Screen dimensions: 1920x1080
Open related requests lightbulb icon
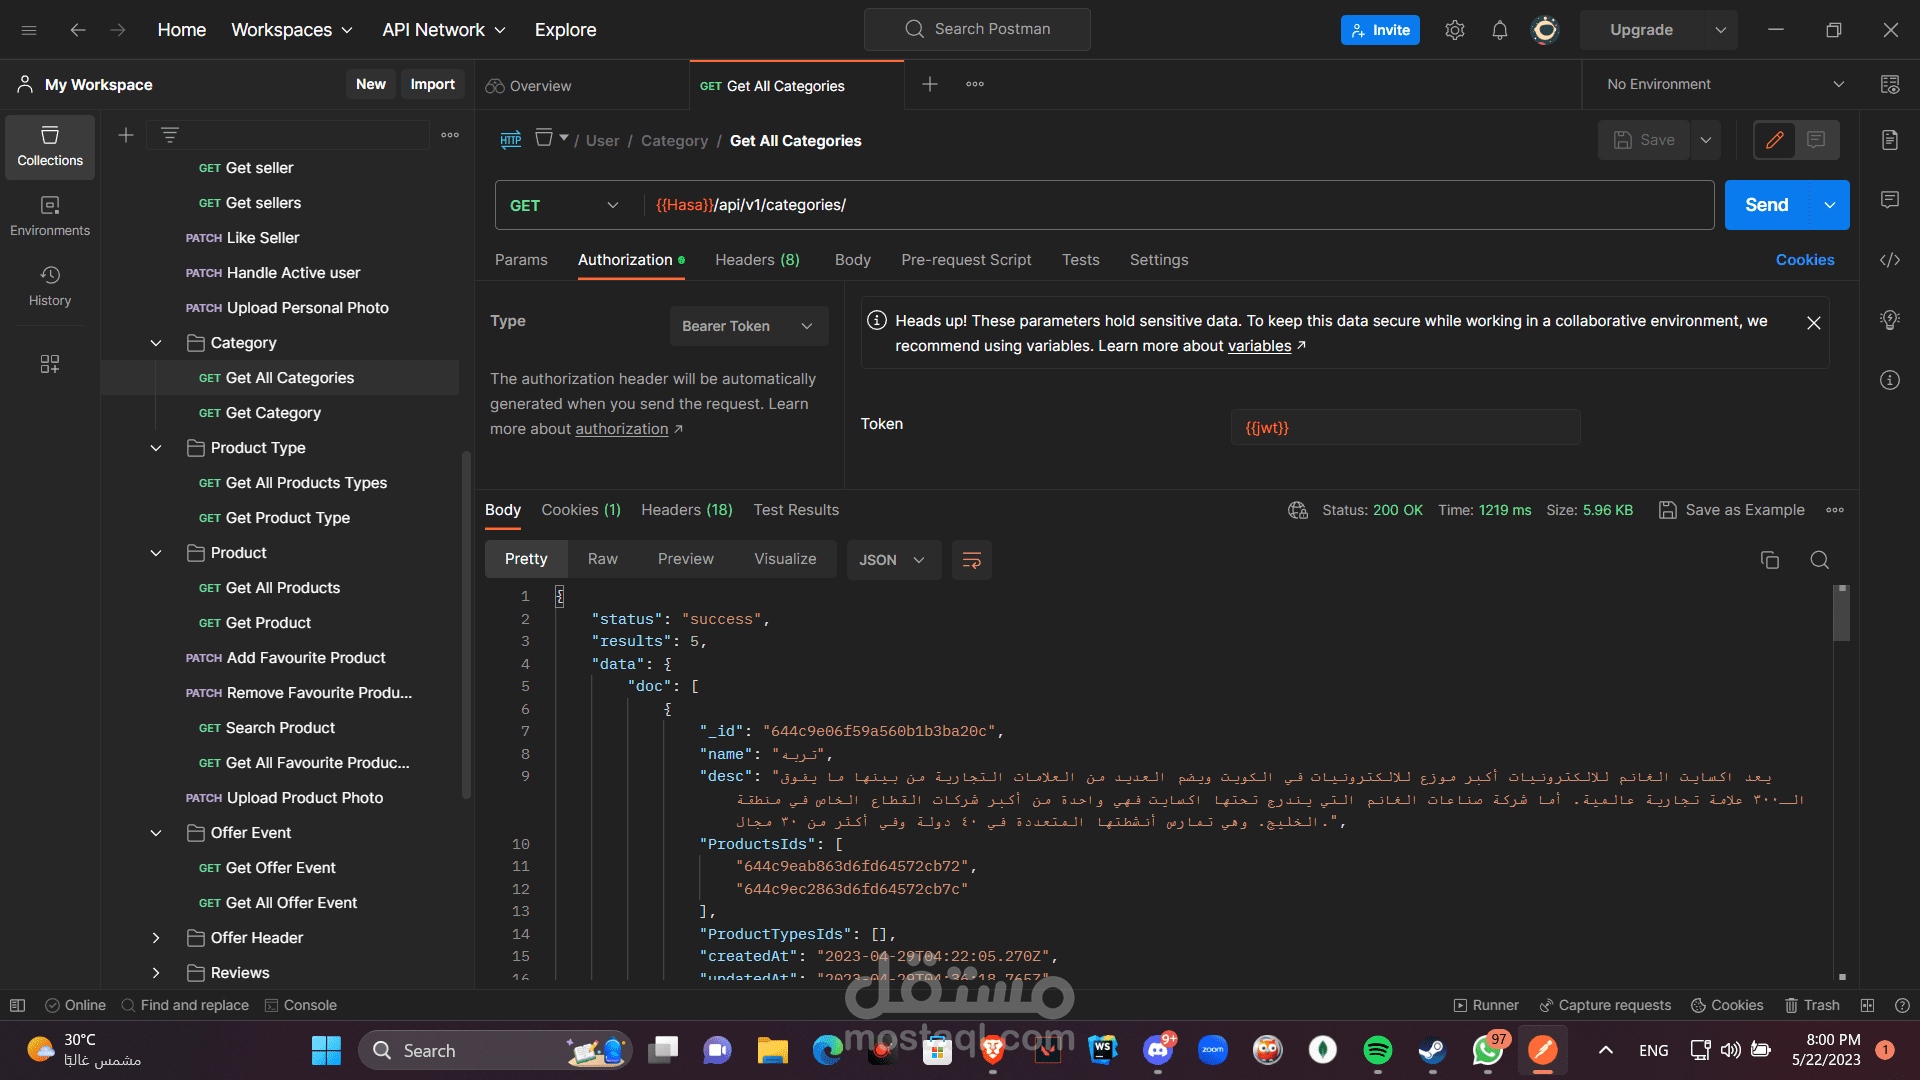(1890, 320)
